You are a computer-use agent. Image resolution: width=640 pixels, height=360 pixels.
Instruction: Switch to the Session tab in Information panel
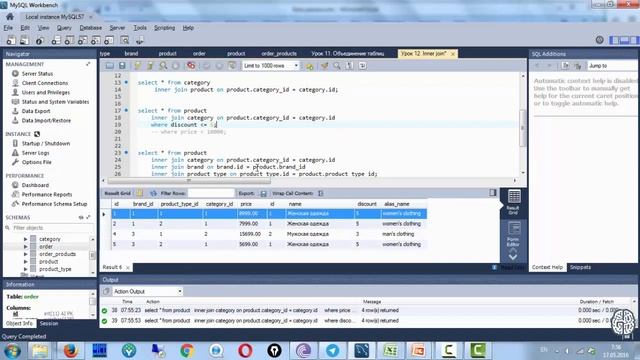(x=49, y=323)
